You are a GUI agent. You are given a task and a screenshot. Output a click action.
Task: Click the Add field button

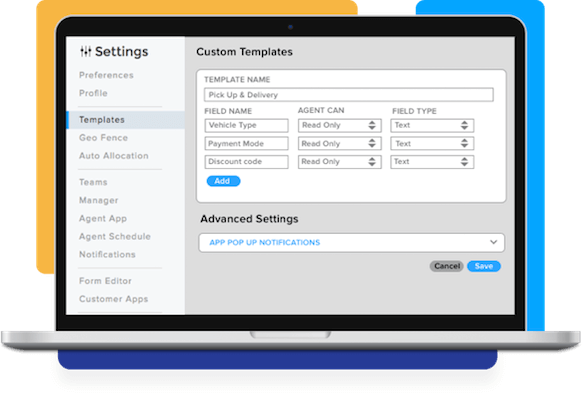tap(223, 181)
